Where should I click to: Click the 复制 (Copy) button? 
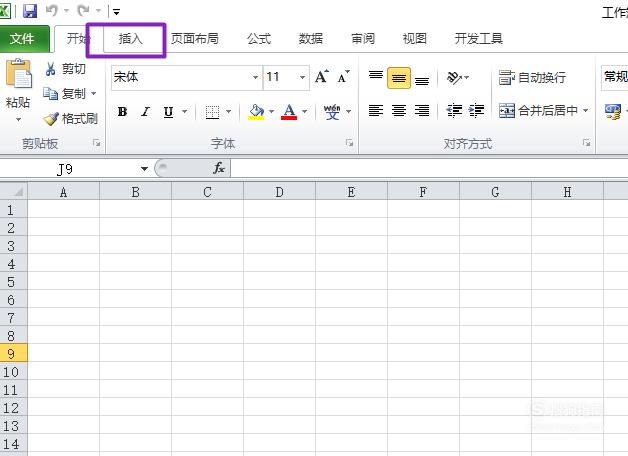click(64, 94)
